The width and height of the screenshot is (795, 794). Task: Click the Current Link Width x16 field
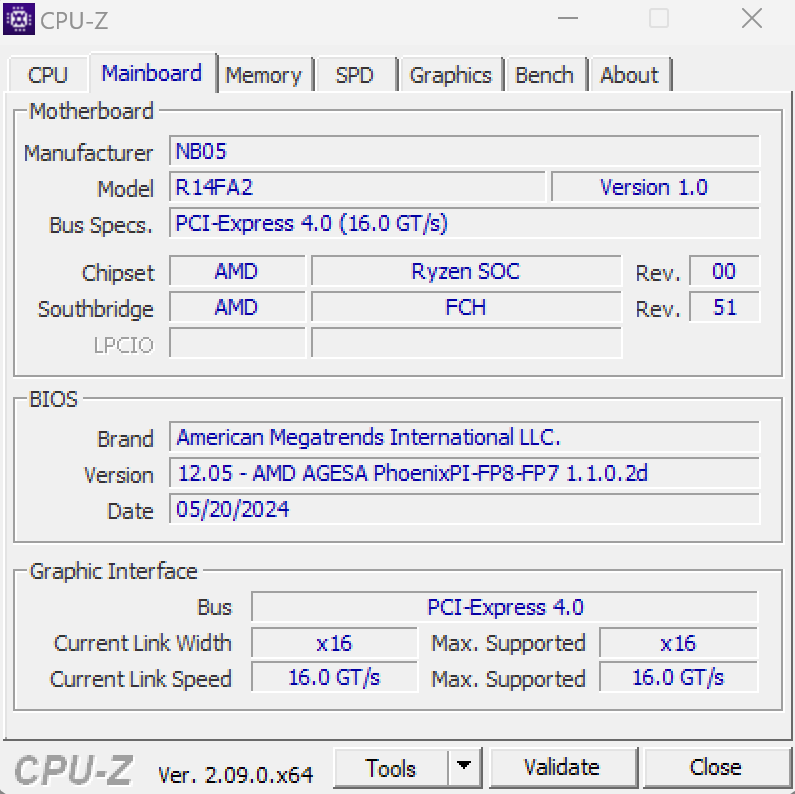coord(334,643)
